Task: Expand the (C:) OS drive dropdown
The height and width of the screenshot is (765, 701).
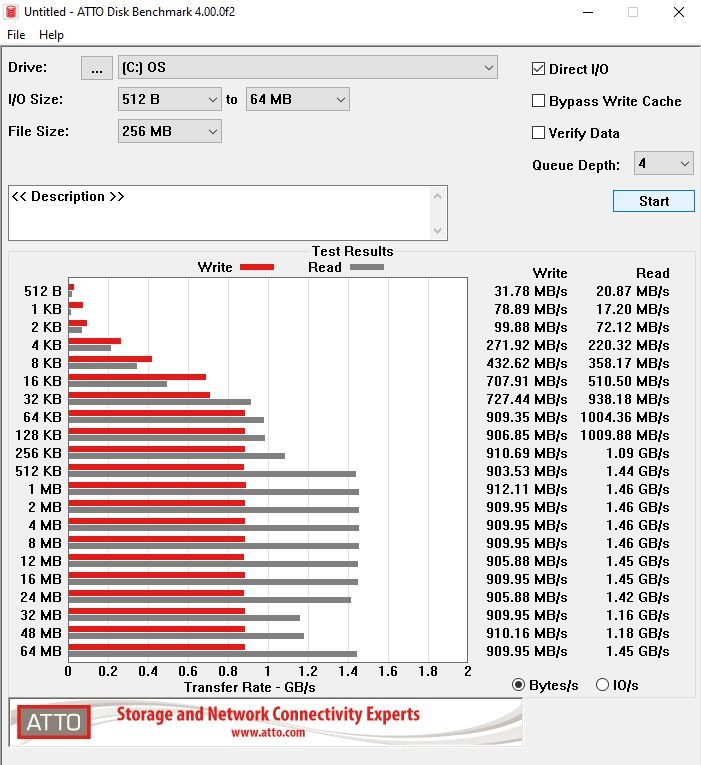Action: [x=308, y=68]
